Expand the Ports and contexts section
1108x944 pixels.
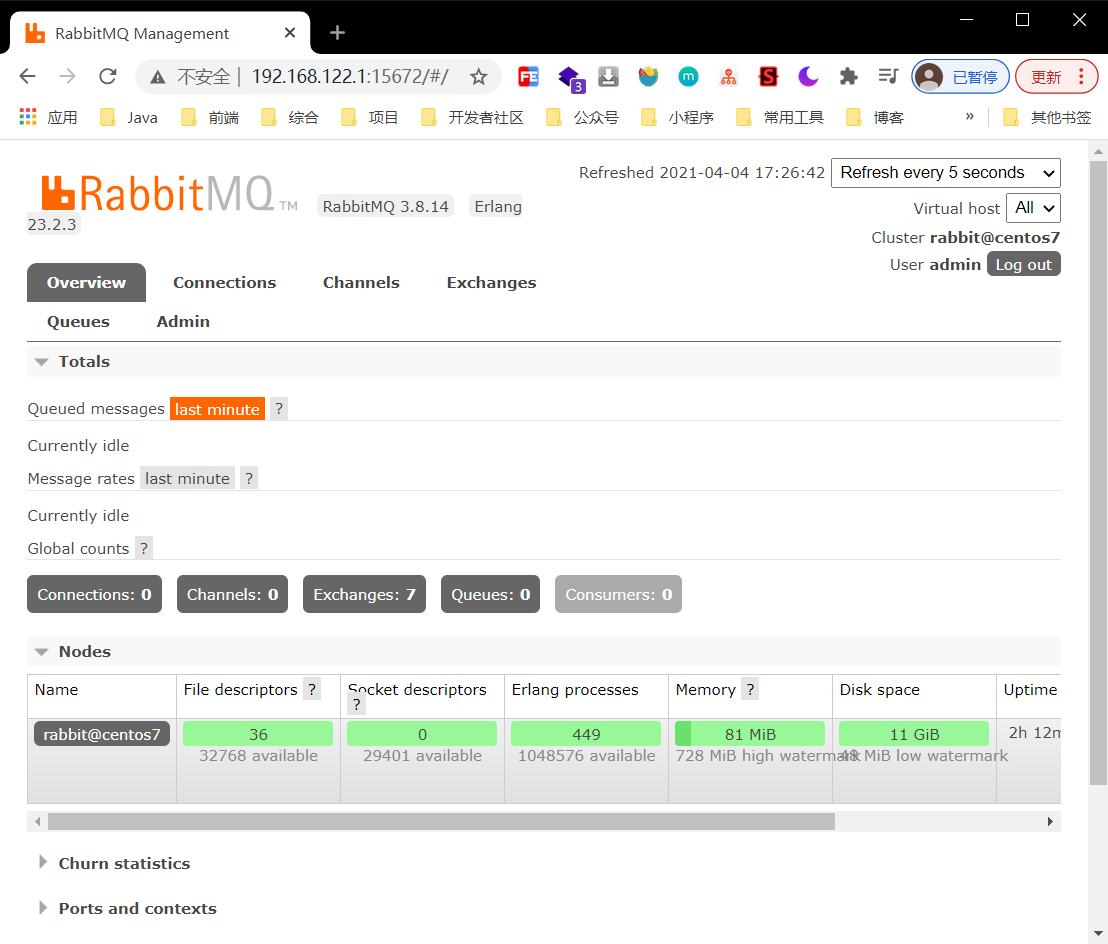pos(137,908)
